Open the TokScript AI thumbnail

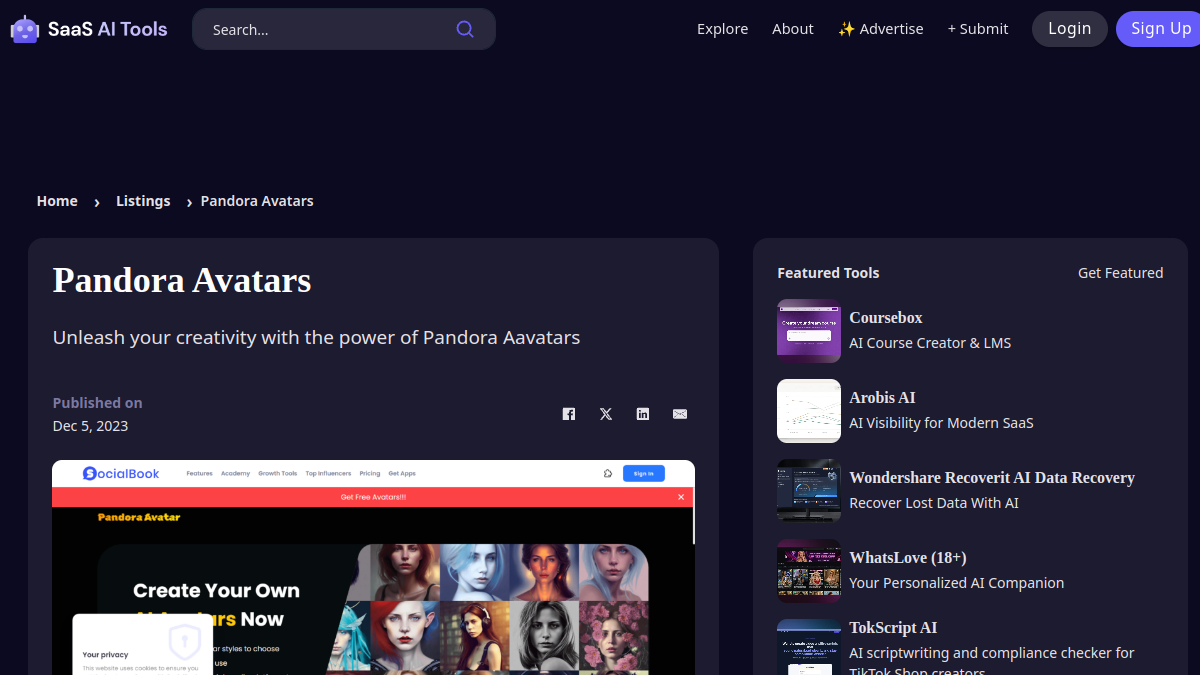(x=809, y=647)
